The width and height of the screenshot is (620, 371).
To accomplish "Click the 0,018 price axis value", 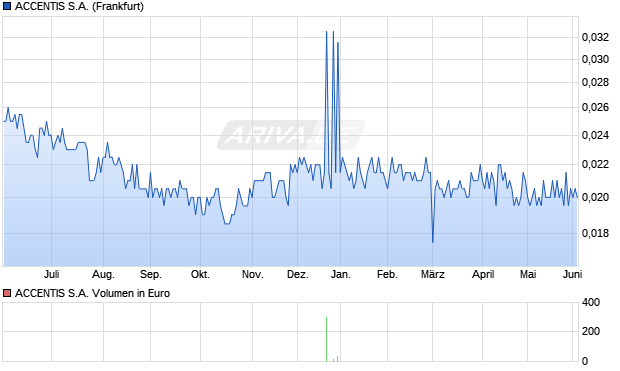I will click(x=595, y=234).
